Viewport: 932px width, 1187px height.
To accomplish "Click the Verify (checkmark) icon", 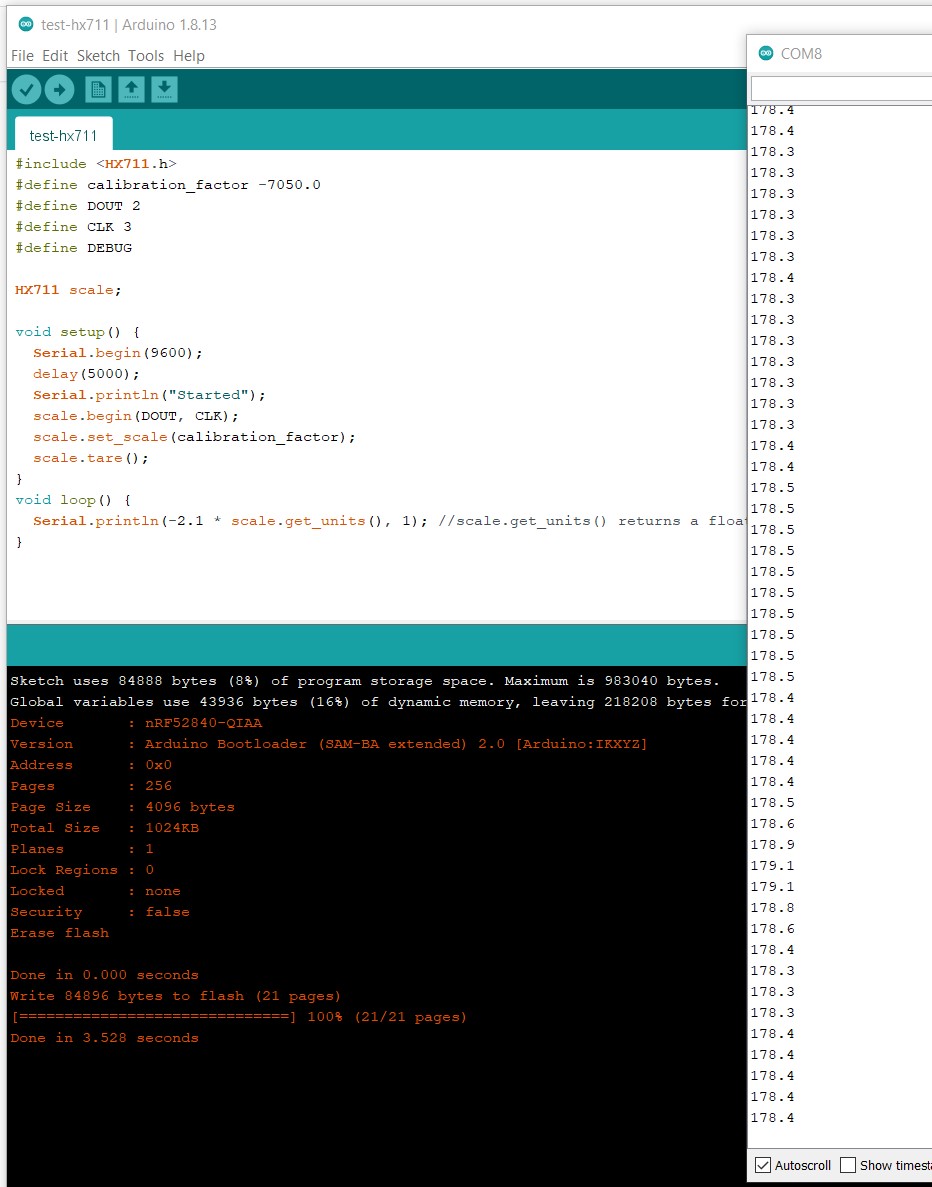I will [x=27, y=89].
